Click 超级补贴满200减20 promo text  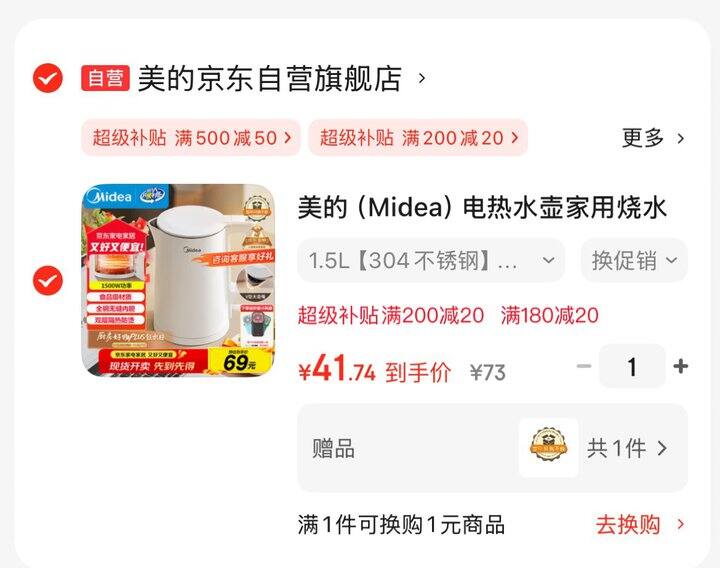point(391,315)
